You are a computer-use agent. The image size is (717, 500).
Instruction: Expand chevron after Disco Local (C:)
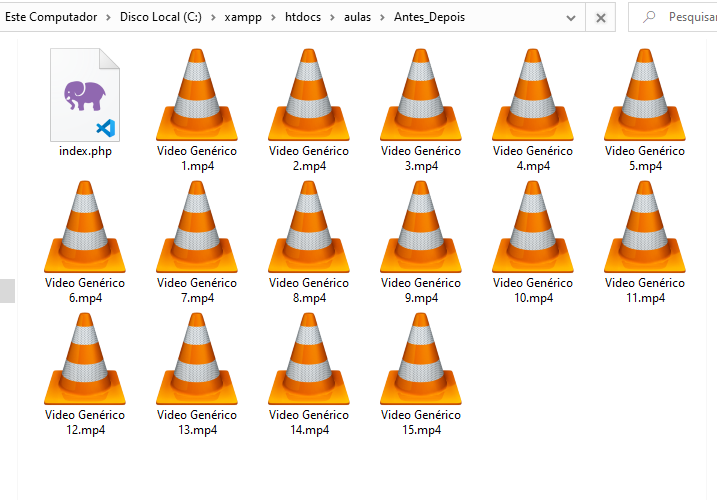[213, 17]
